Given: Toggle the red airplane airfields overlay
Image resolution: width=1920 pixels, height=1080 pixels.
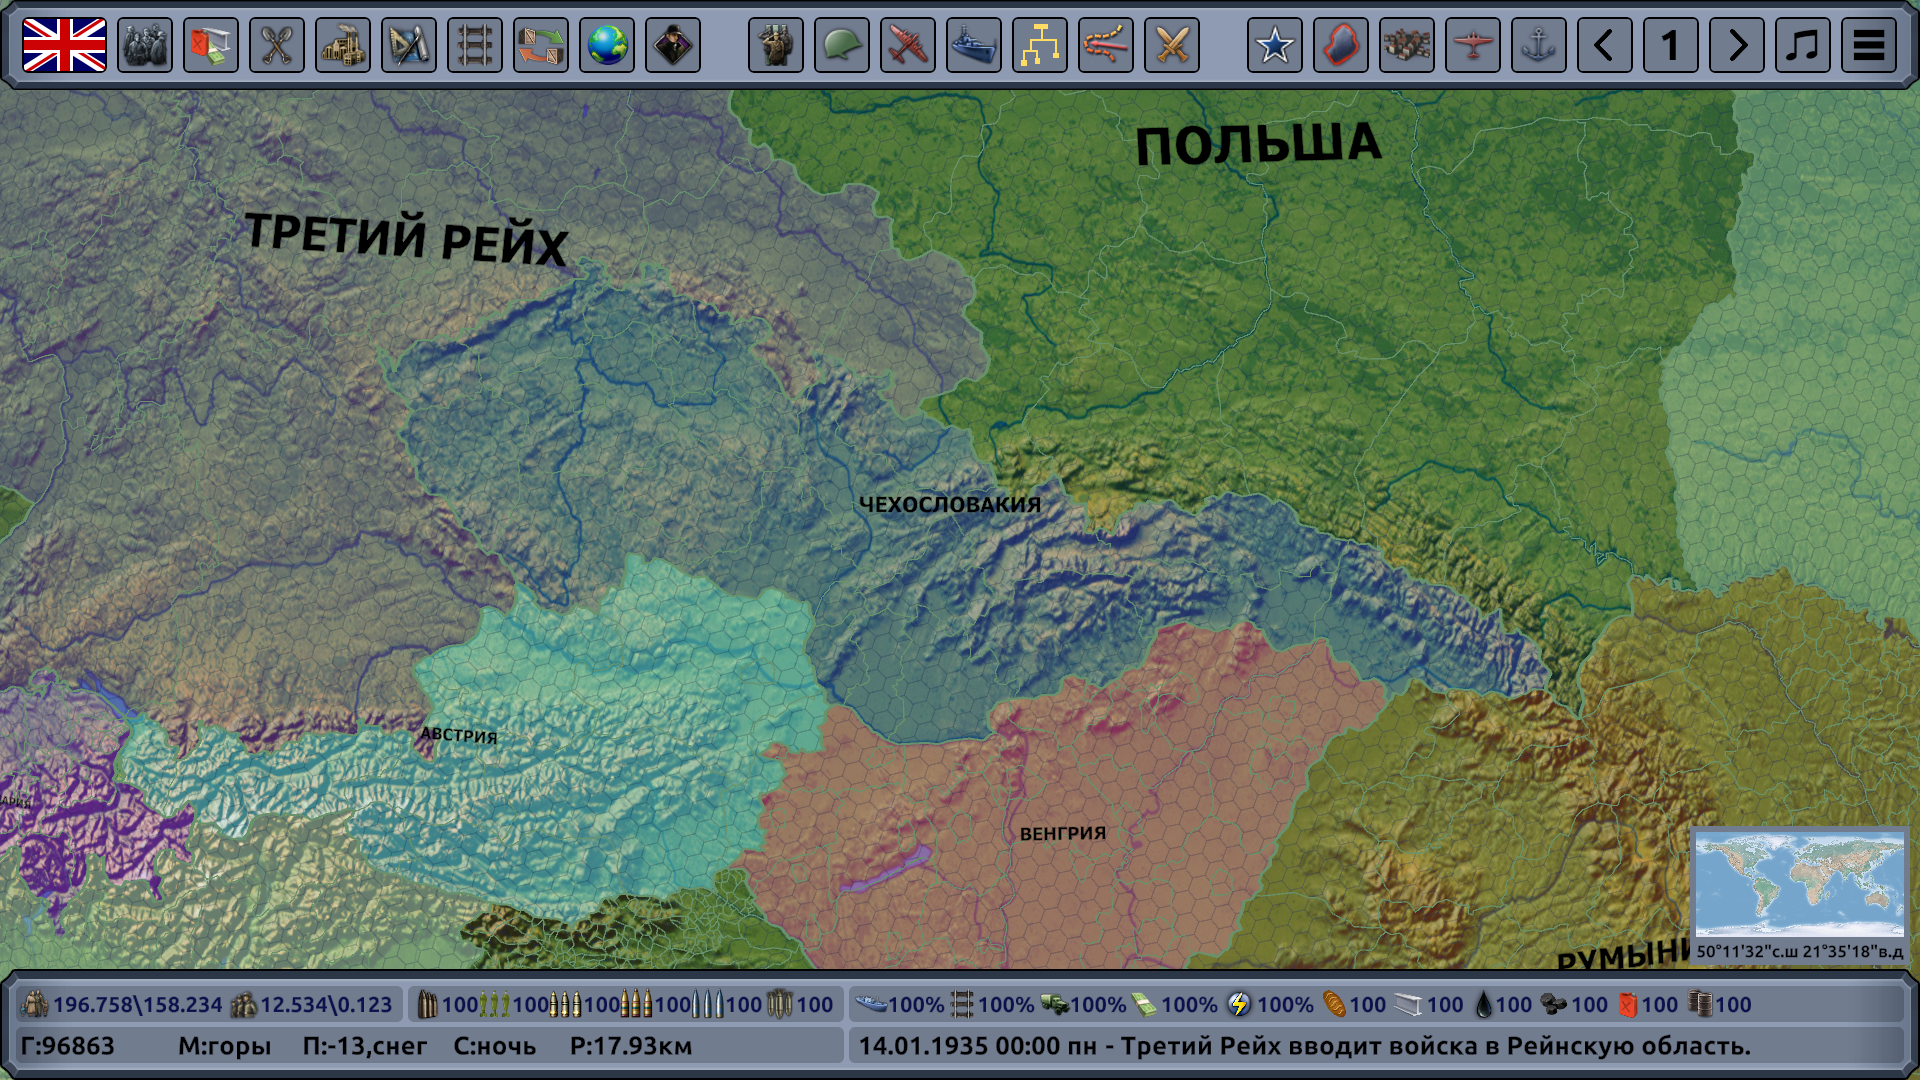Looking at the screenshot, I should tap(1472, 45).
